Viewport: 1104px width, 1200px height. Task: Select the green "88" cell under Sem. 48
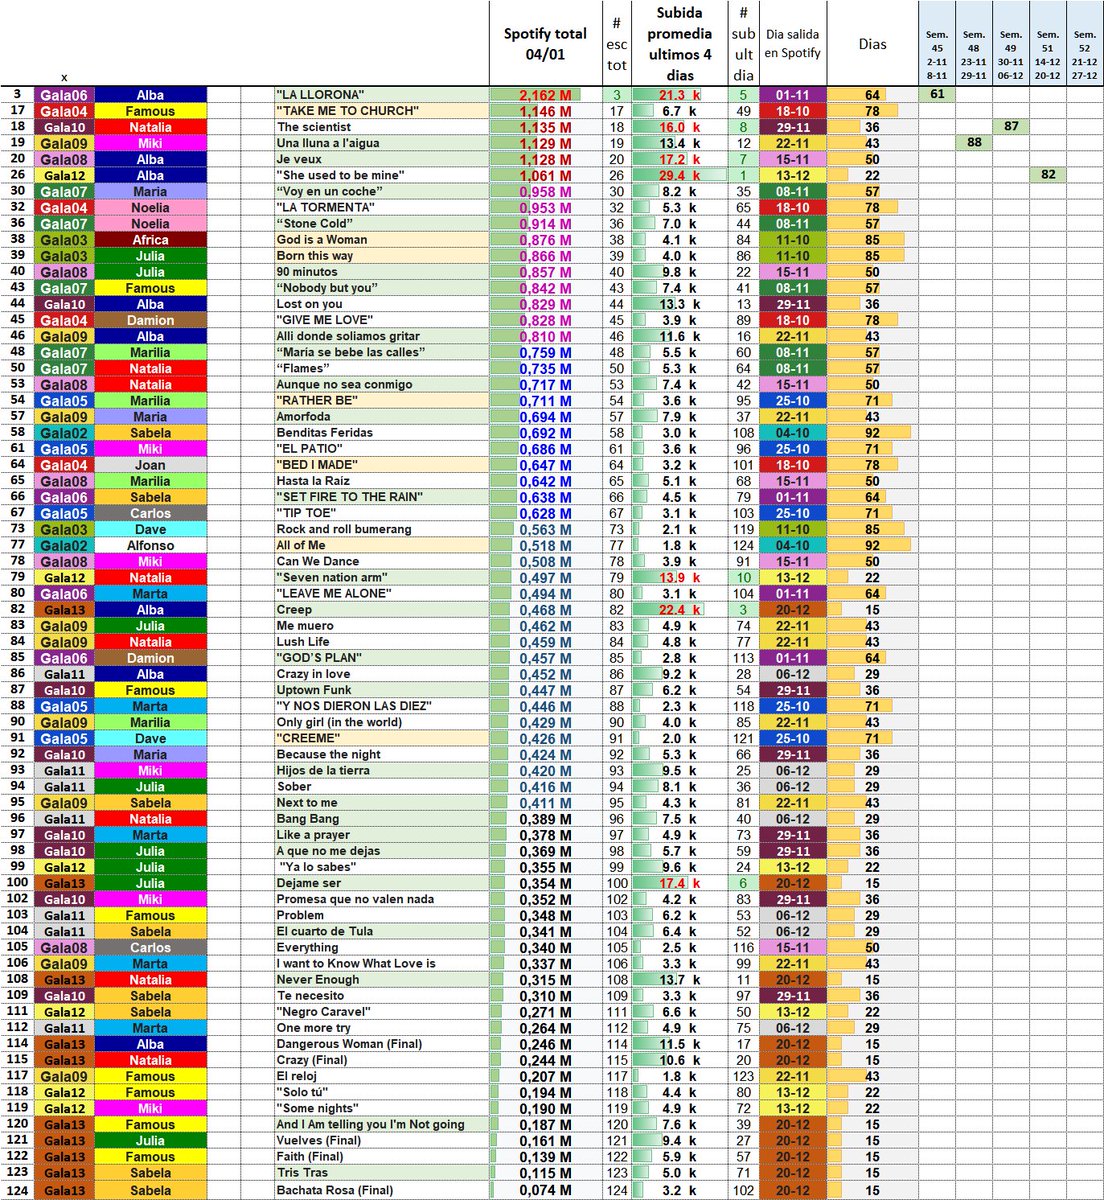click(974, 143)
